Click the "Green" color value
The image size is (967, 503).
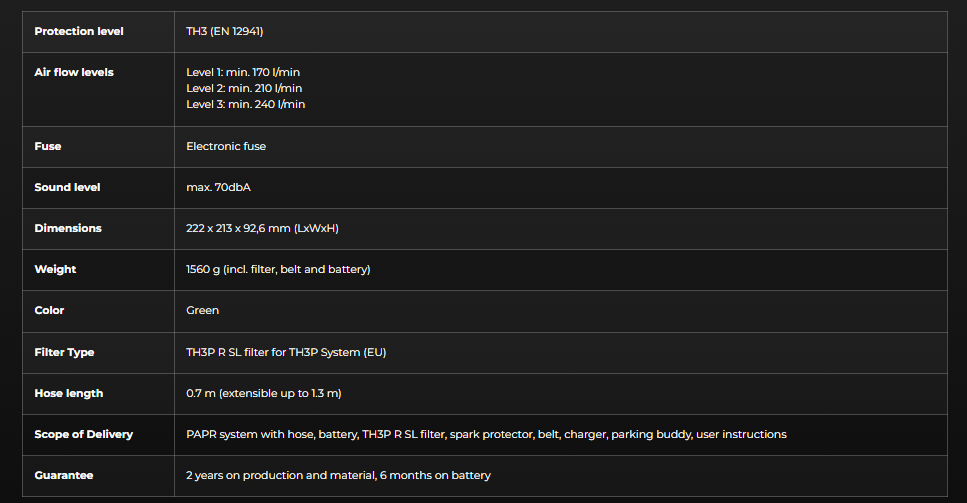[203, 310]
